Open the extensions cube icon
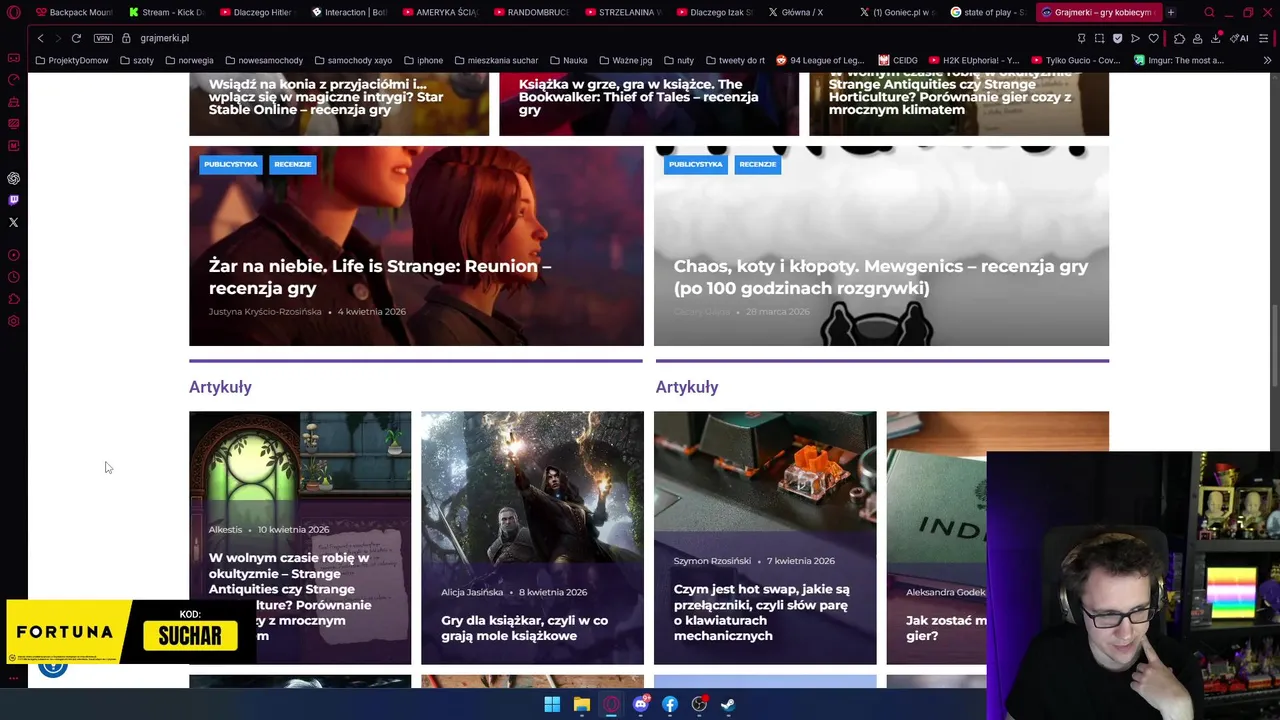The height and width of the screenshot is (720, 1280). click(1179, 38)
